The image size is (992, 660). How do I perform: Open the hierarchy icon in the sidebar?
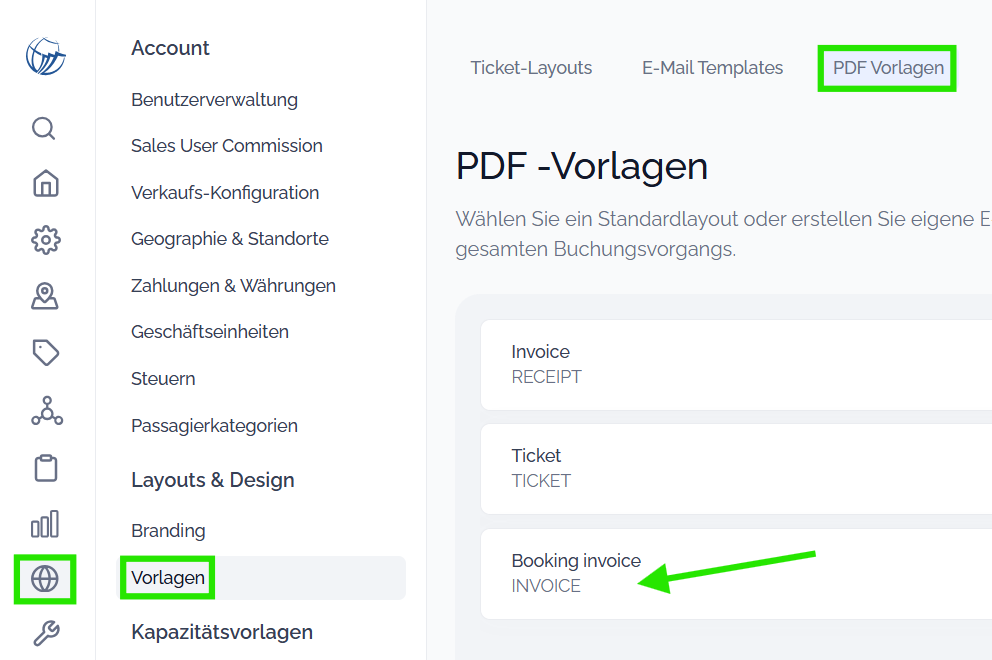tap(44, 411)
